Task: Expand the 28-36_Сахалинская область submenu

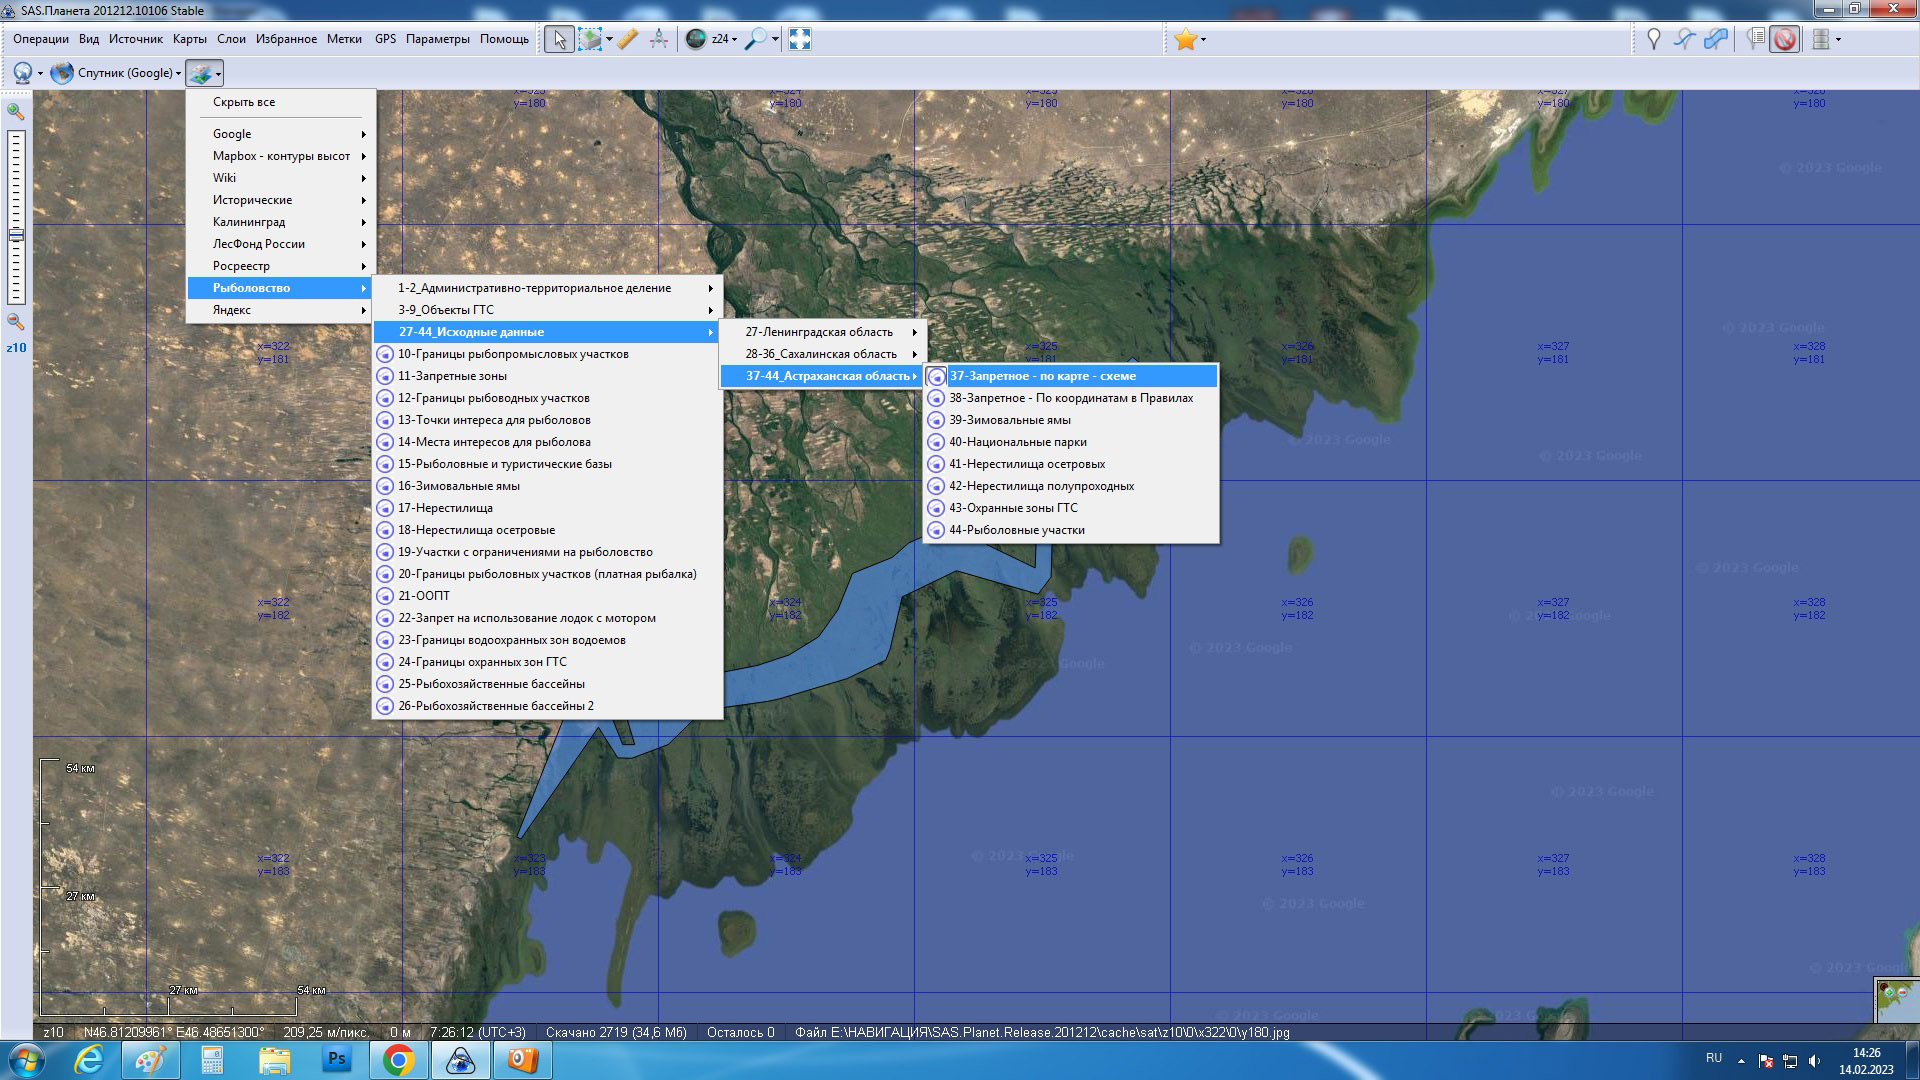Action: 820,354
